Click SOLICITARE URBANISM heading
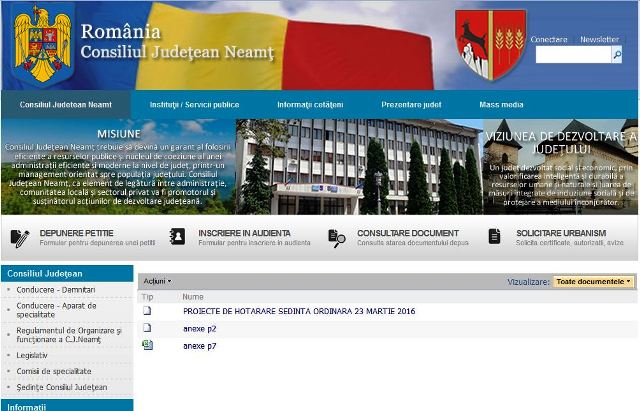Image resolution: width=640 pixels, height=411 pixels. (561, 233)
